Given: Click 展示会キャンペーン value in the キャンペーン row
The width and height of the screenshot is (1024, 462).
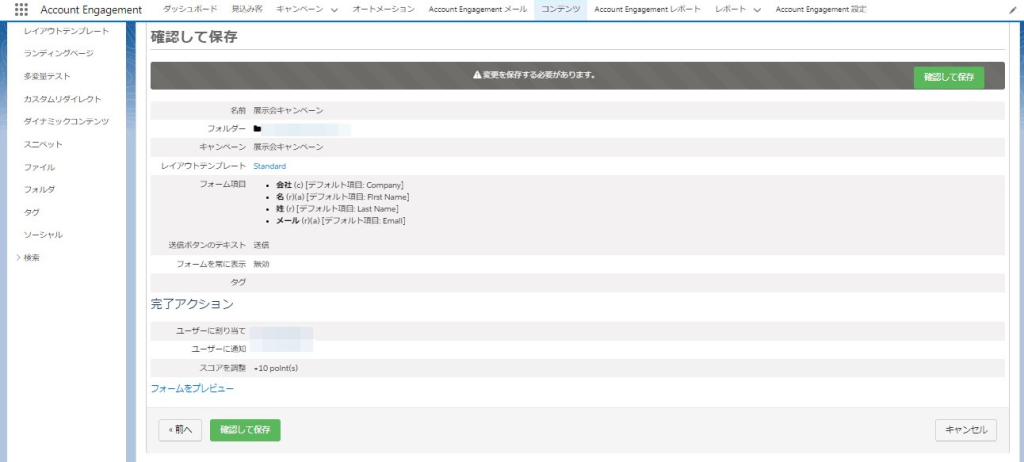Looking at the screenshot, I should (288, 147).
